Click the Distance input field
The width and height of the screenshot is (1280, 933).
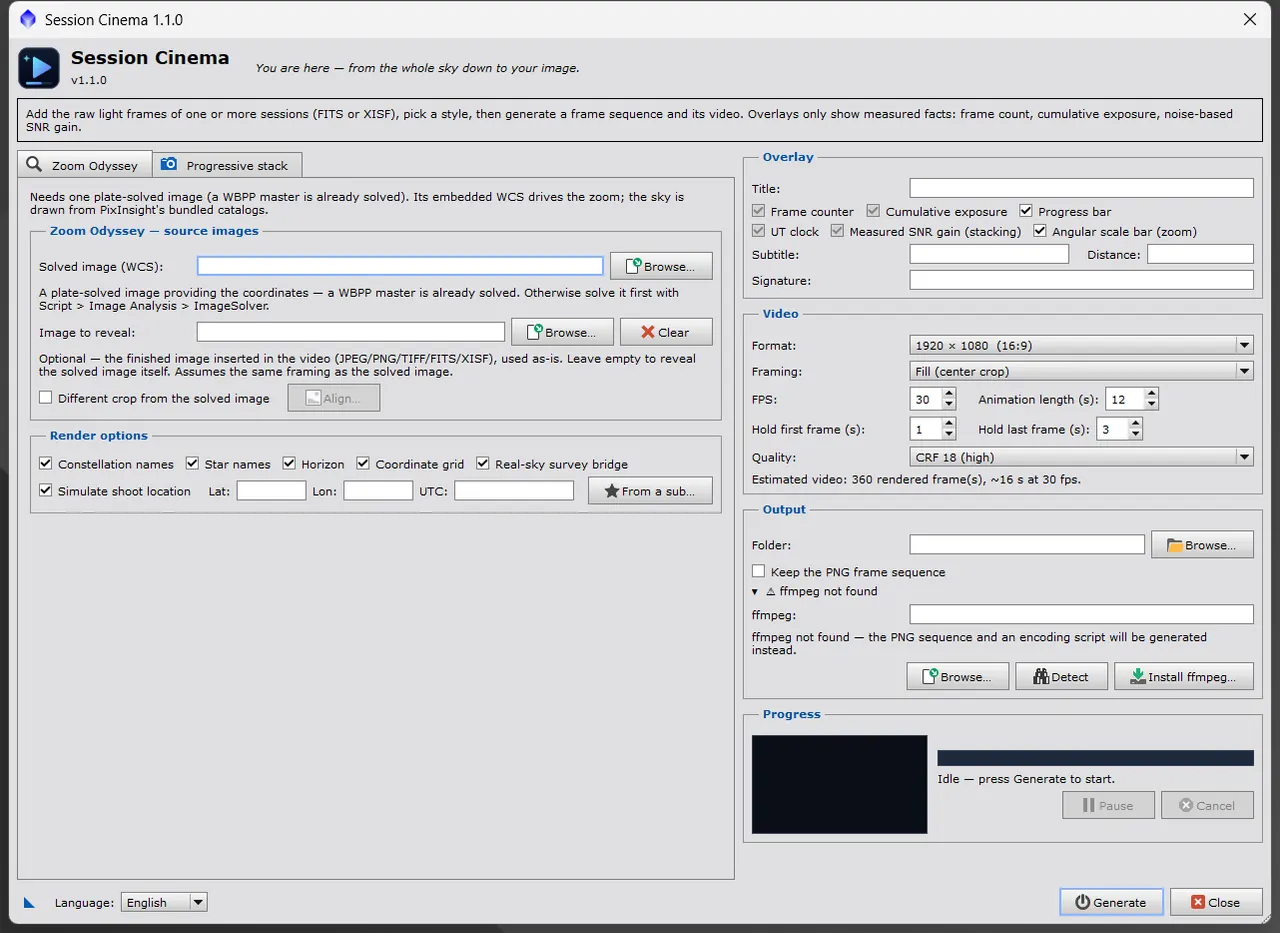point(1200,255)
